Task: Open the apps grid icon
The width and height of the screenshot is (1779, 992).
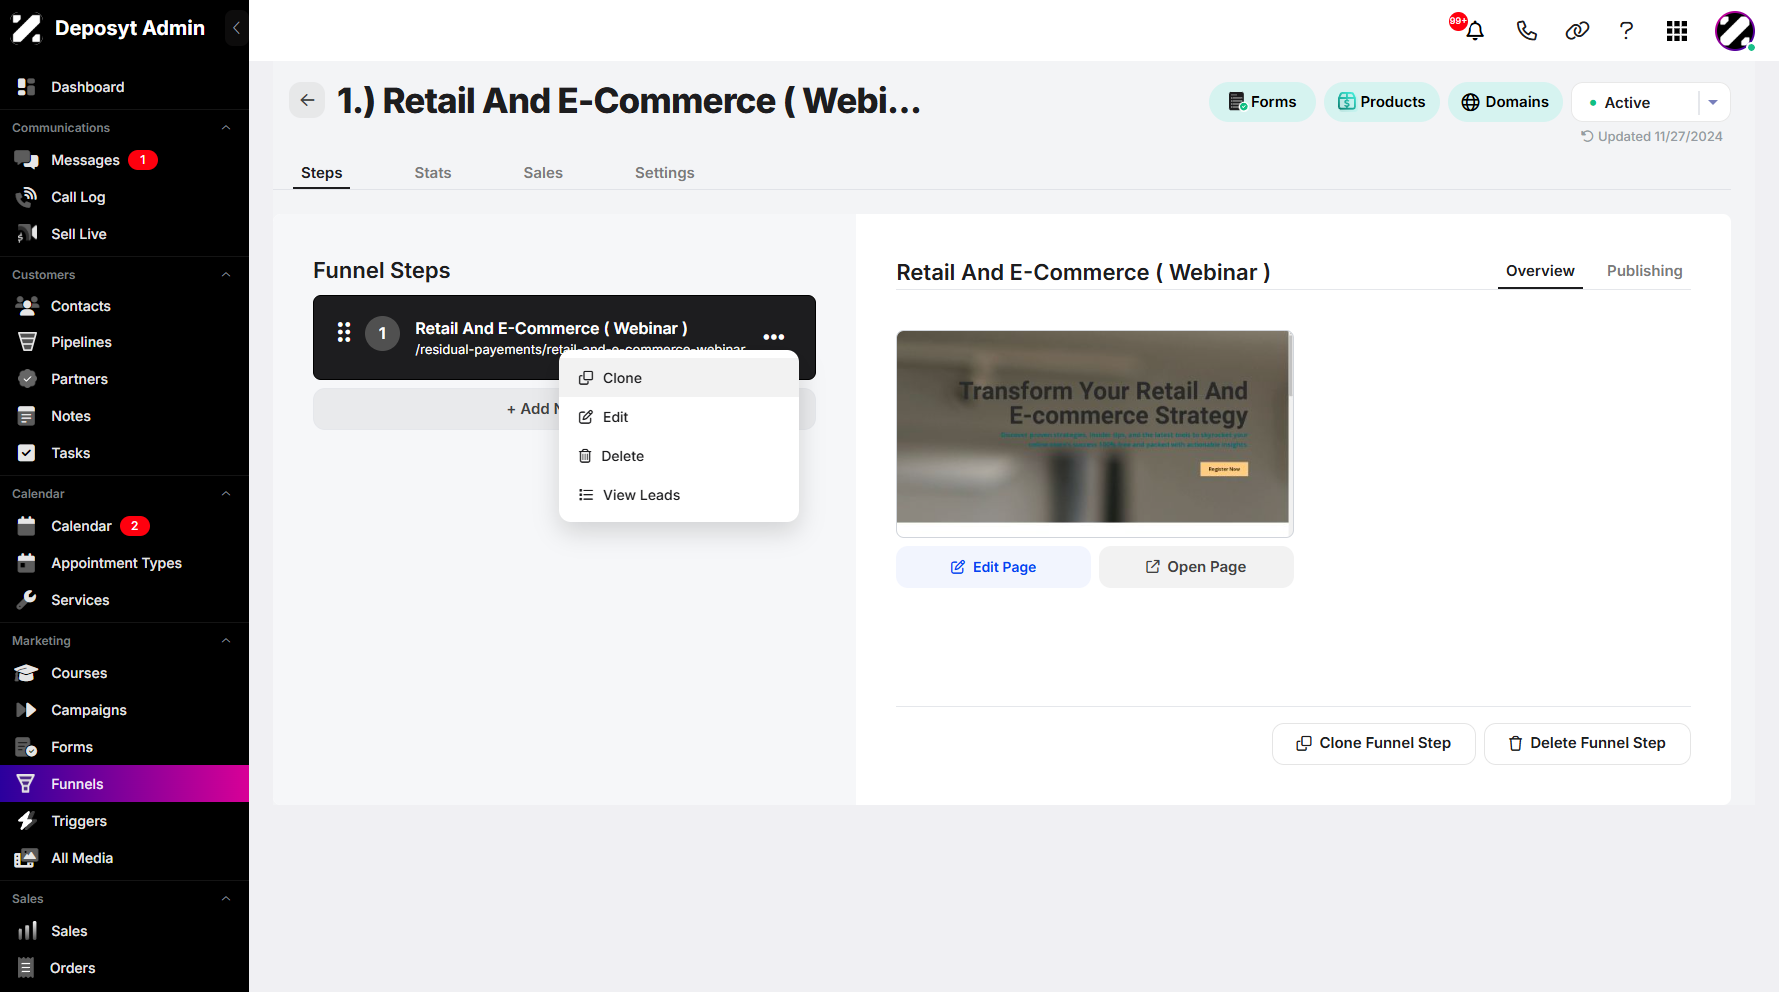Action: [1677, 31]
